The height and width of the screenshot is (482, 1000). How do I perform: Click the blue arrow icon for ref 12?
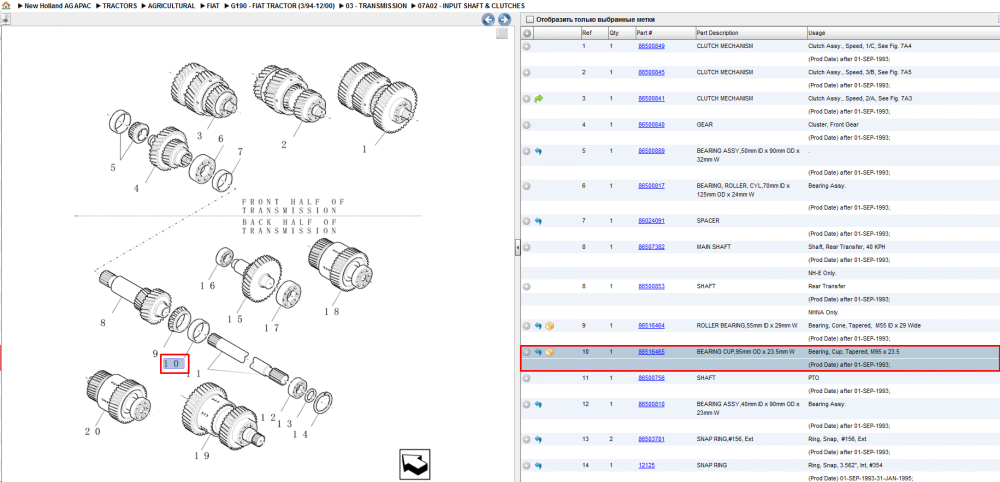(x=538, y=404)
